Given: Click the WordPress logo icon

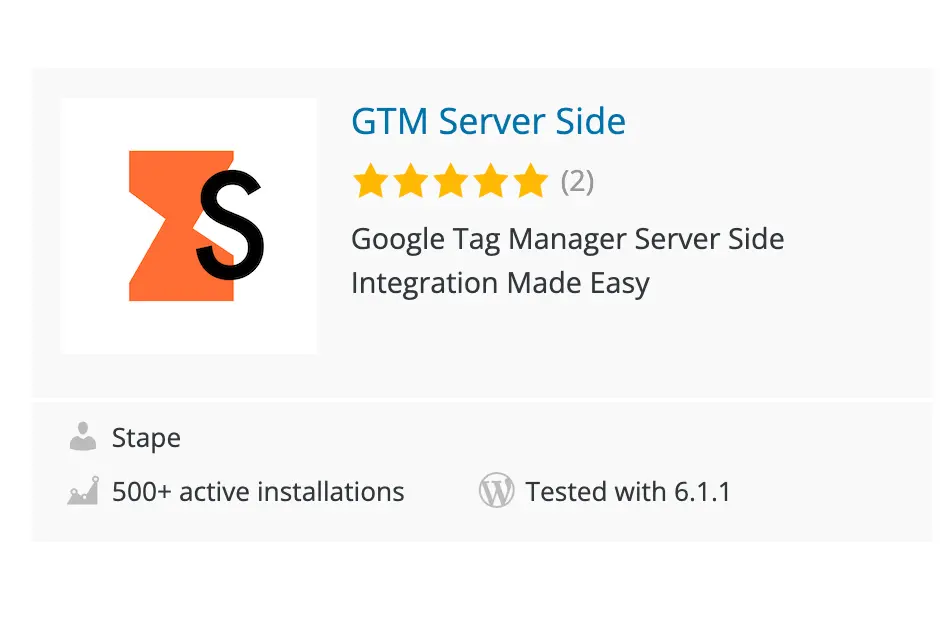Looking at the screenshot, I should (496, 490).
